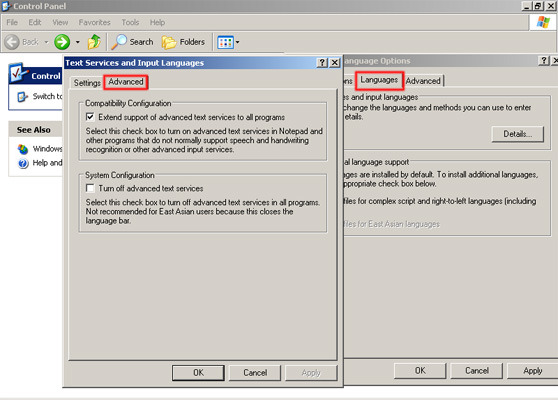Click the "System Configuration" group label
The height and width of the screenshot is (400, 558).
120,175
